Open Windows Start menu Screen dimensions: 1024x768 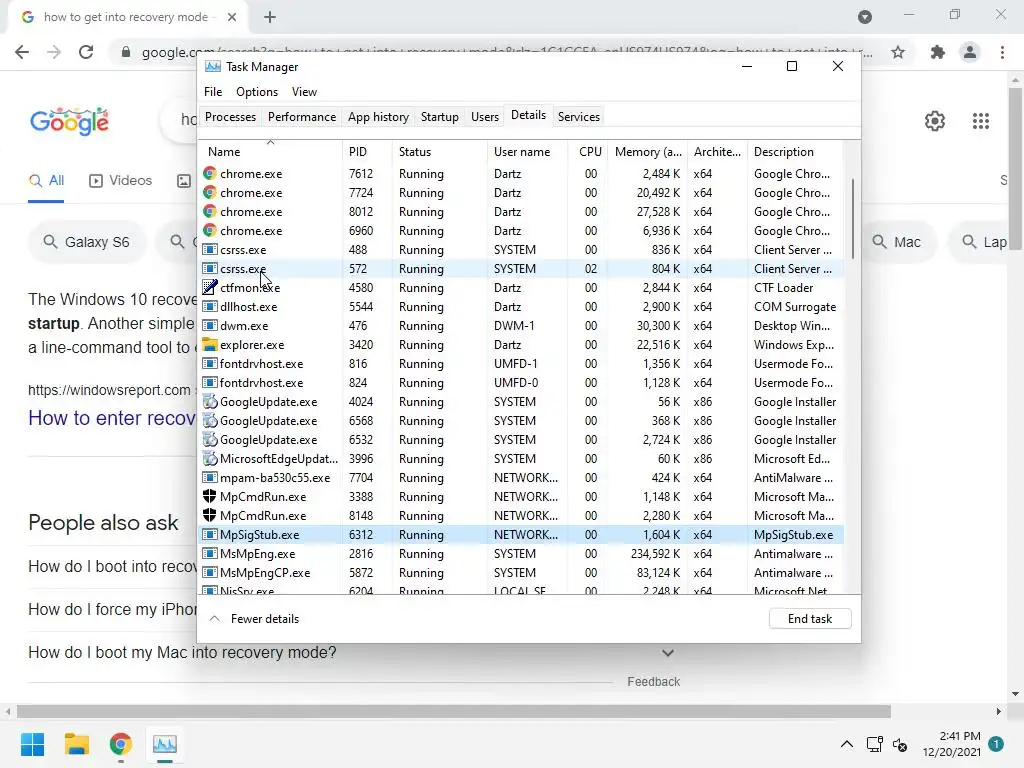tap(33, 744)
